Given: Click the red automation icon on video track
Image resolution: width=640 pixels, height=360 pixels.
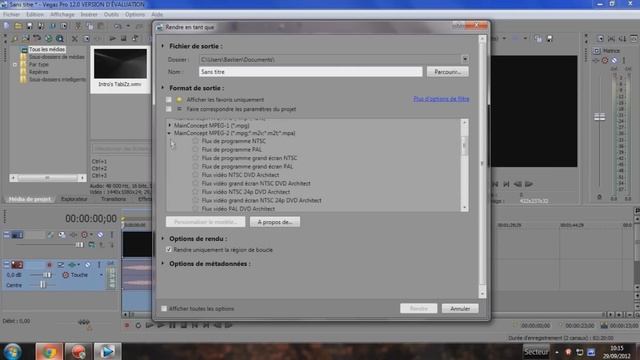Looking at the screenshot, I should [x=84, y=235].
